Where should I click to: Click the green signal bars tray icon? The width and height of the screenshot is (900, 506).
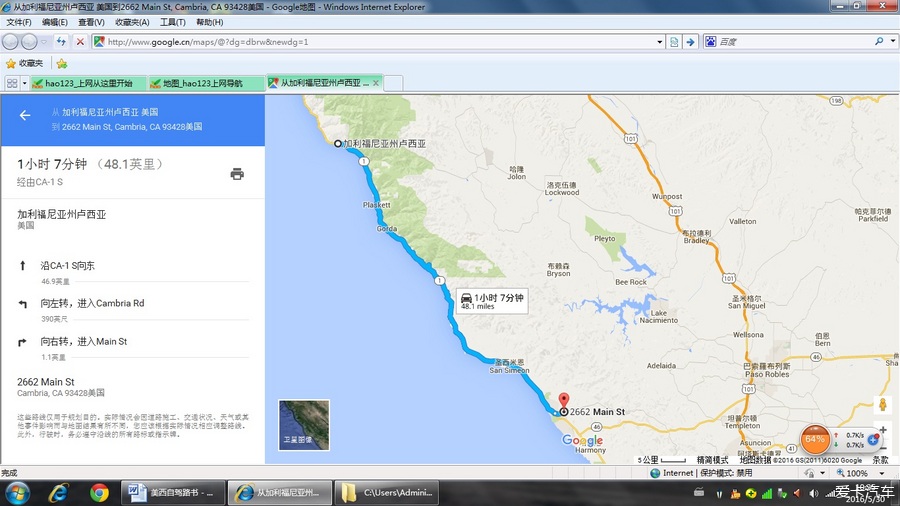pos(767,493)
